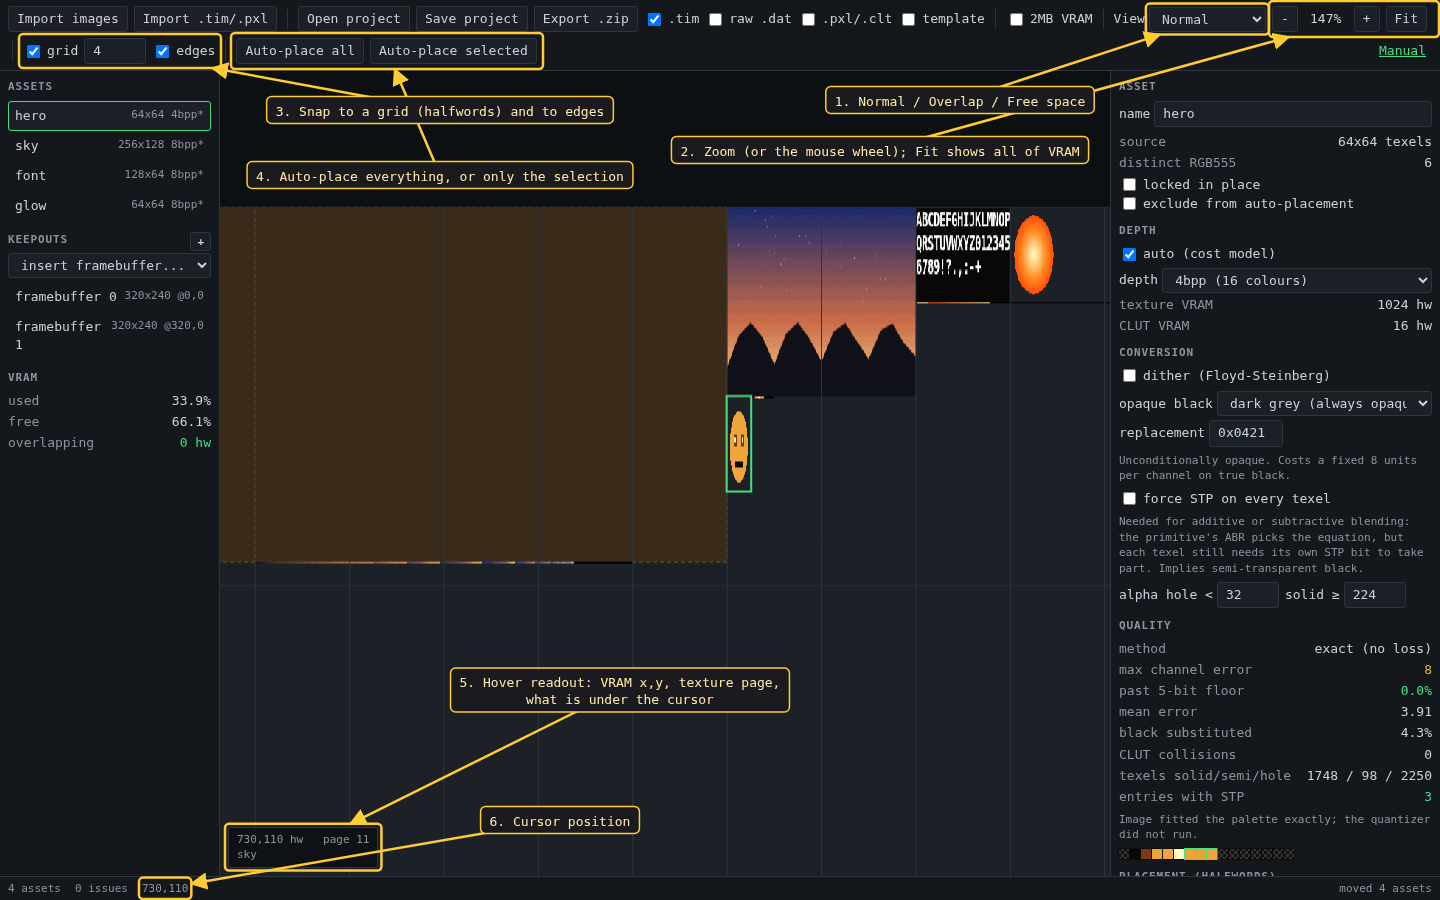
Task: Select the font asset in list
Action: 109,176
